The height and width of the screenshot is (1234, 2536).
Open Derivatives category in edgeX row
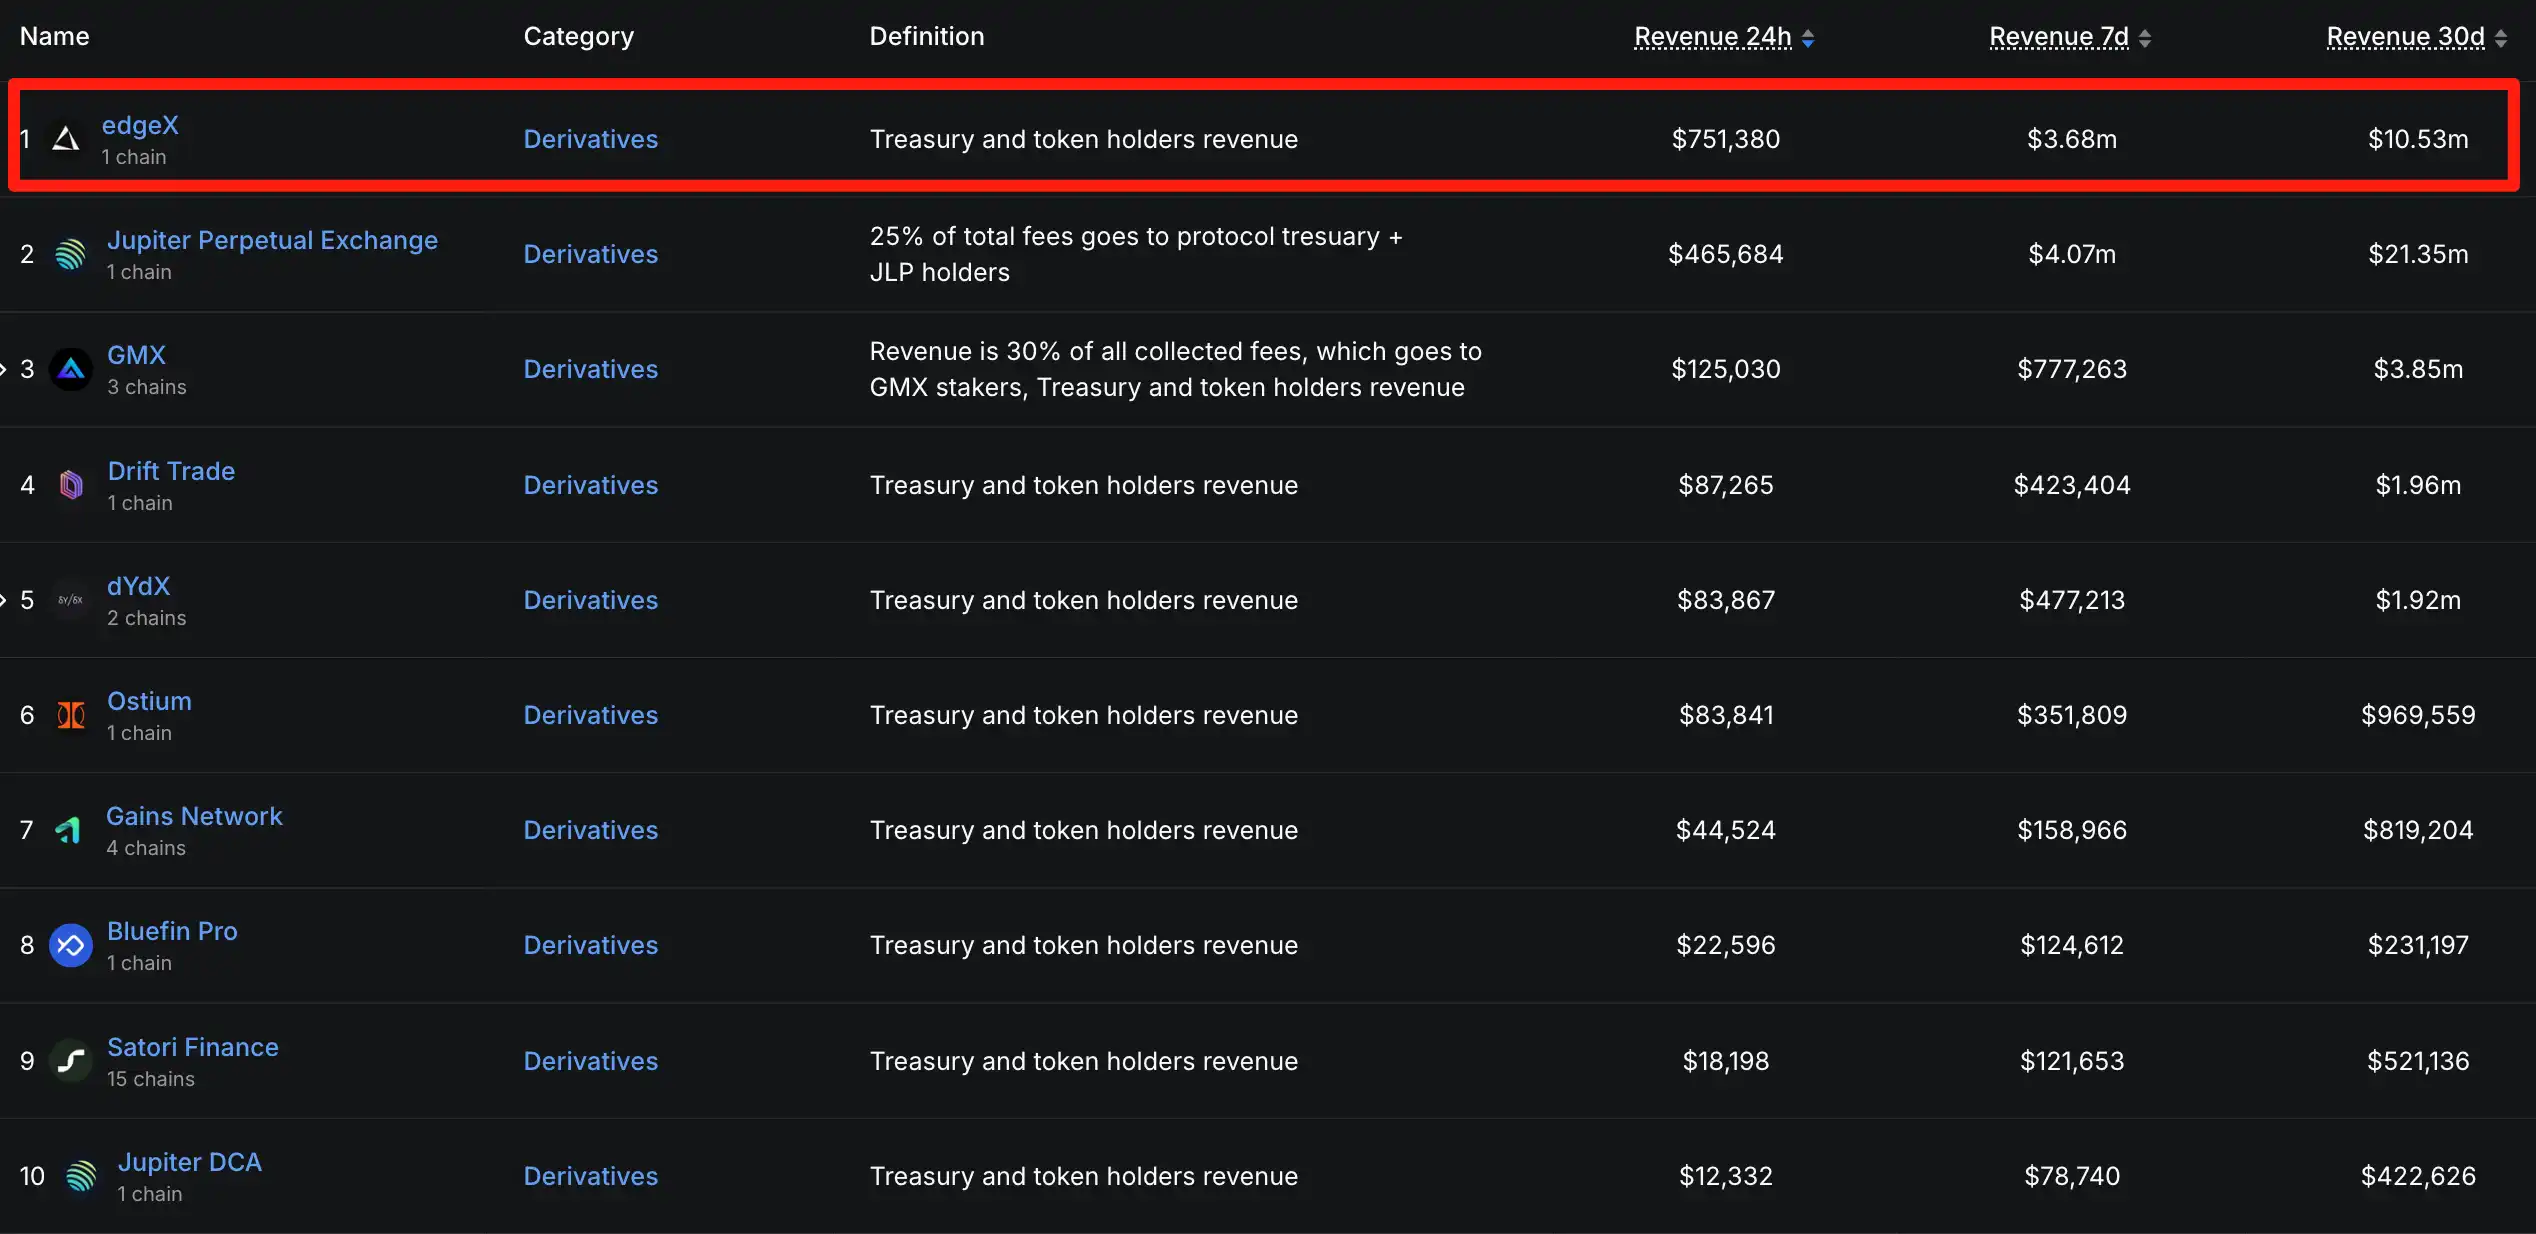tap(590, 139)
